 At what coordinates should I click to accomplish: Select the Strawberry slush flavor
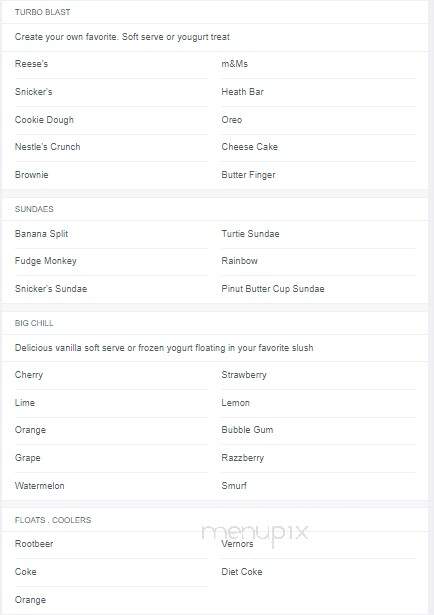[244, 375]
